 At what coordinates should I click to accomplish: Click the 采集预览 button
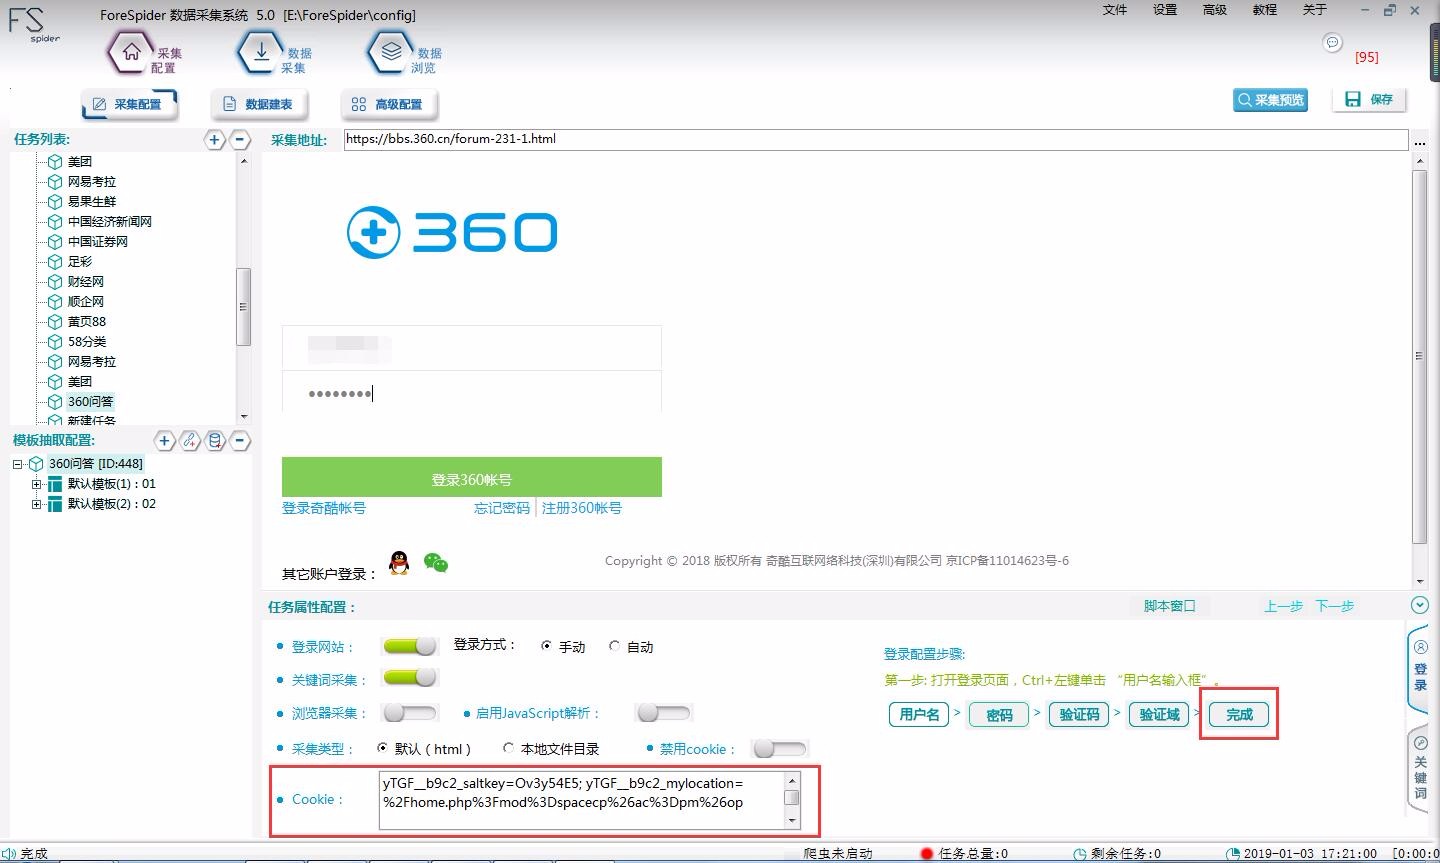[1270, 100]
